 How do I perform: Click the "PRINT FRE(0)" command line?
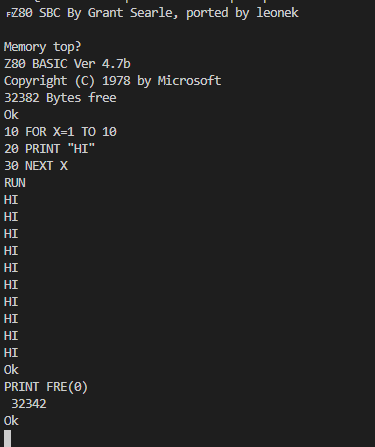tap(46, 387)
